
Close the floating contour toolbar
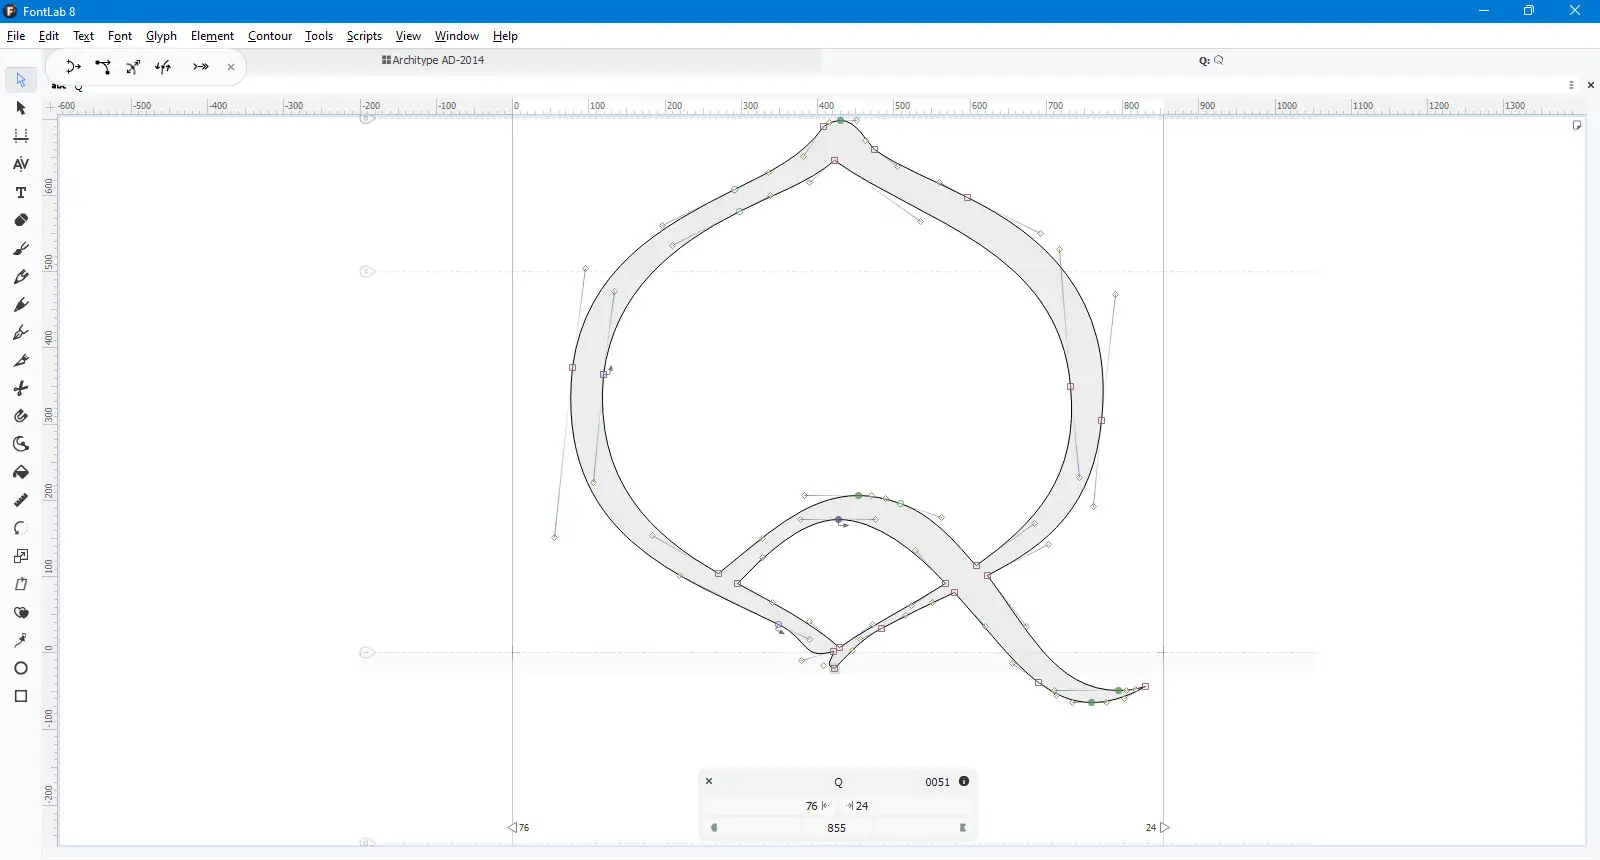[231, 67]
